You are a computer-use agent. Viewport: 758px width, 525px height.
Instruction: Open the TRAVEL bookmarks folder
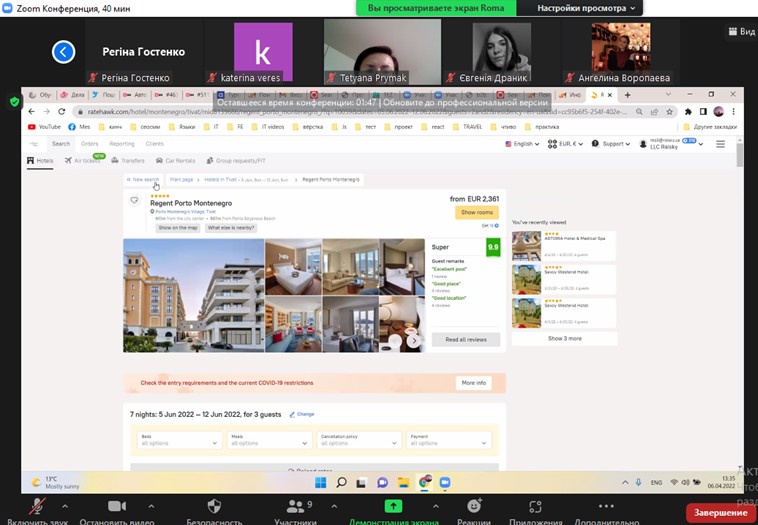click(x=467, y=127)
